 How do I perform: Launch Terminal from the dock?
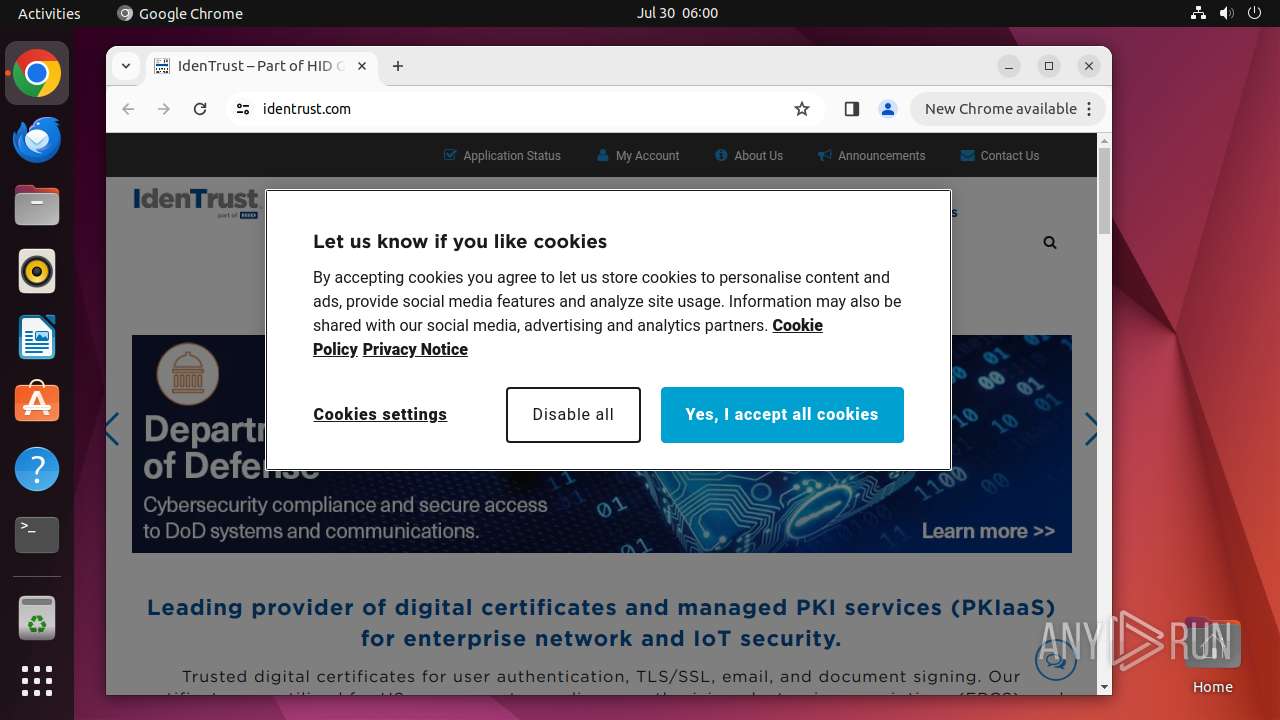[x=37, y=535]
